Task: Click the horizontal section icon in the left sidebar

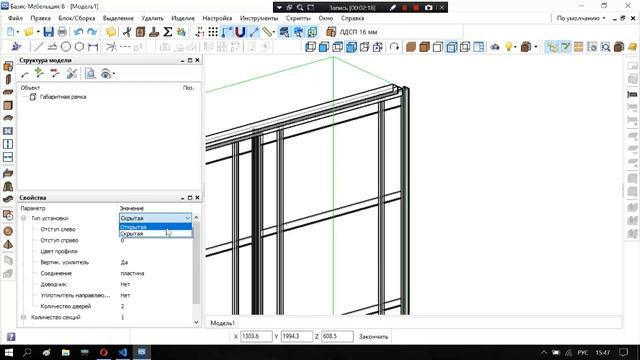Action: pyautogui.click(x=8, y=157)
